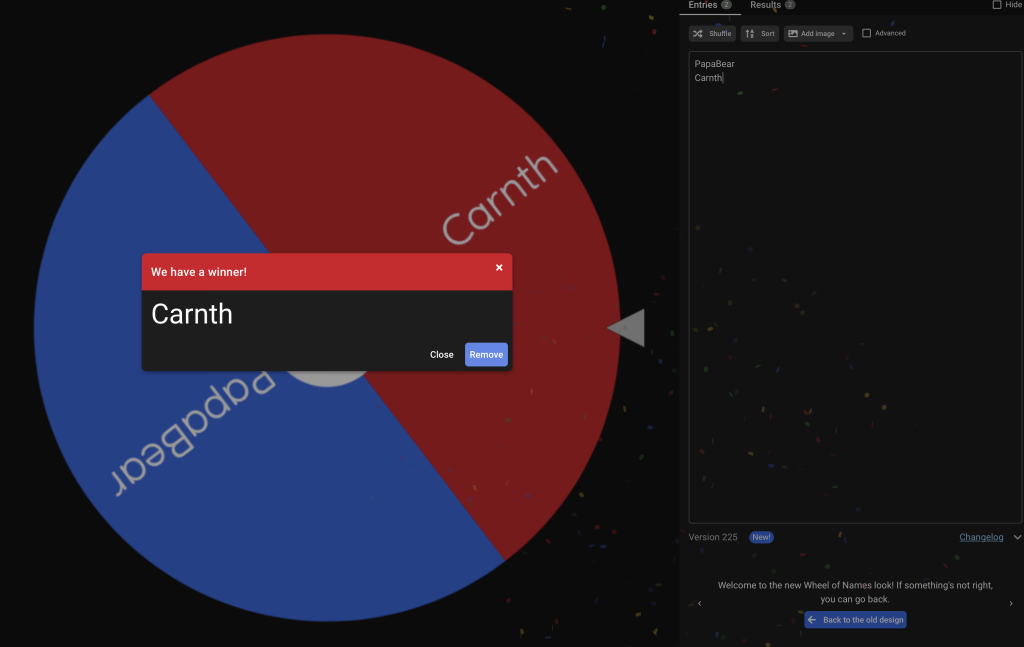Show next announcement with right arrow
Viewport: 1024px width, 647px height.
click(1011, 603)
